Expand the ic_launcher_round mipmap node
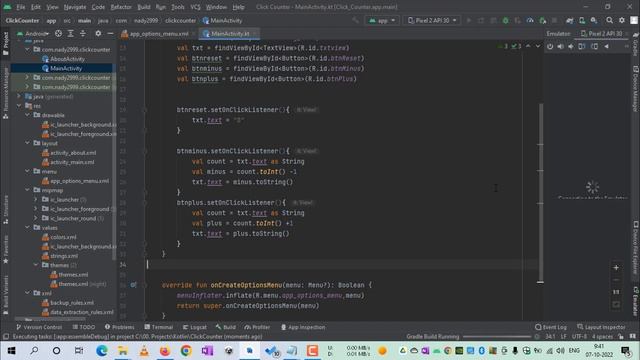Image resolution: width=640 pixels, height=360 pixels. click(x=36, y=218)
